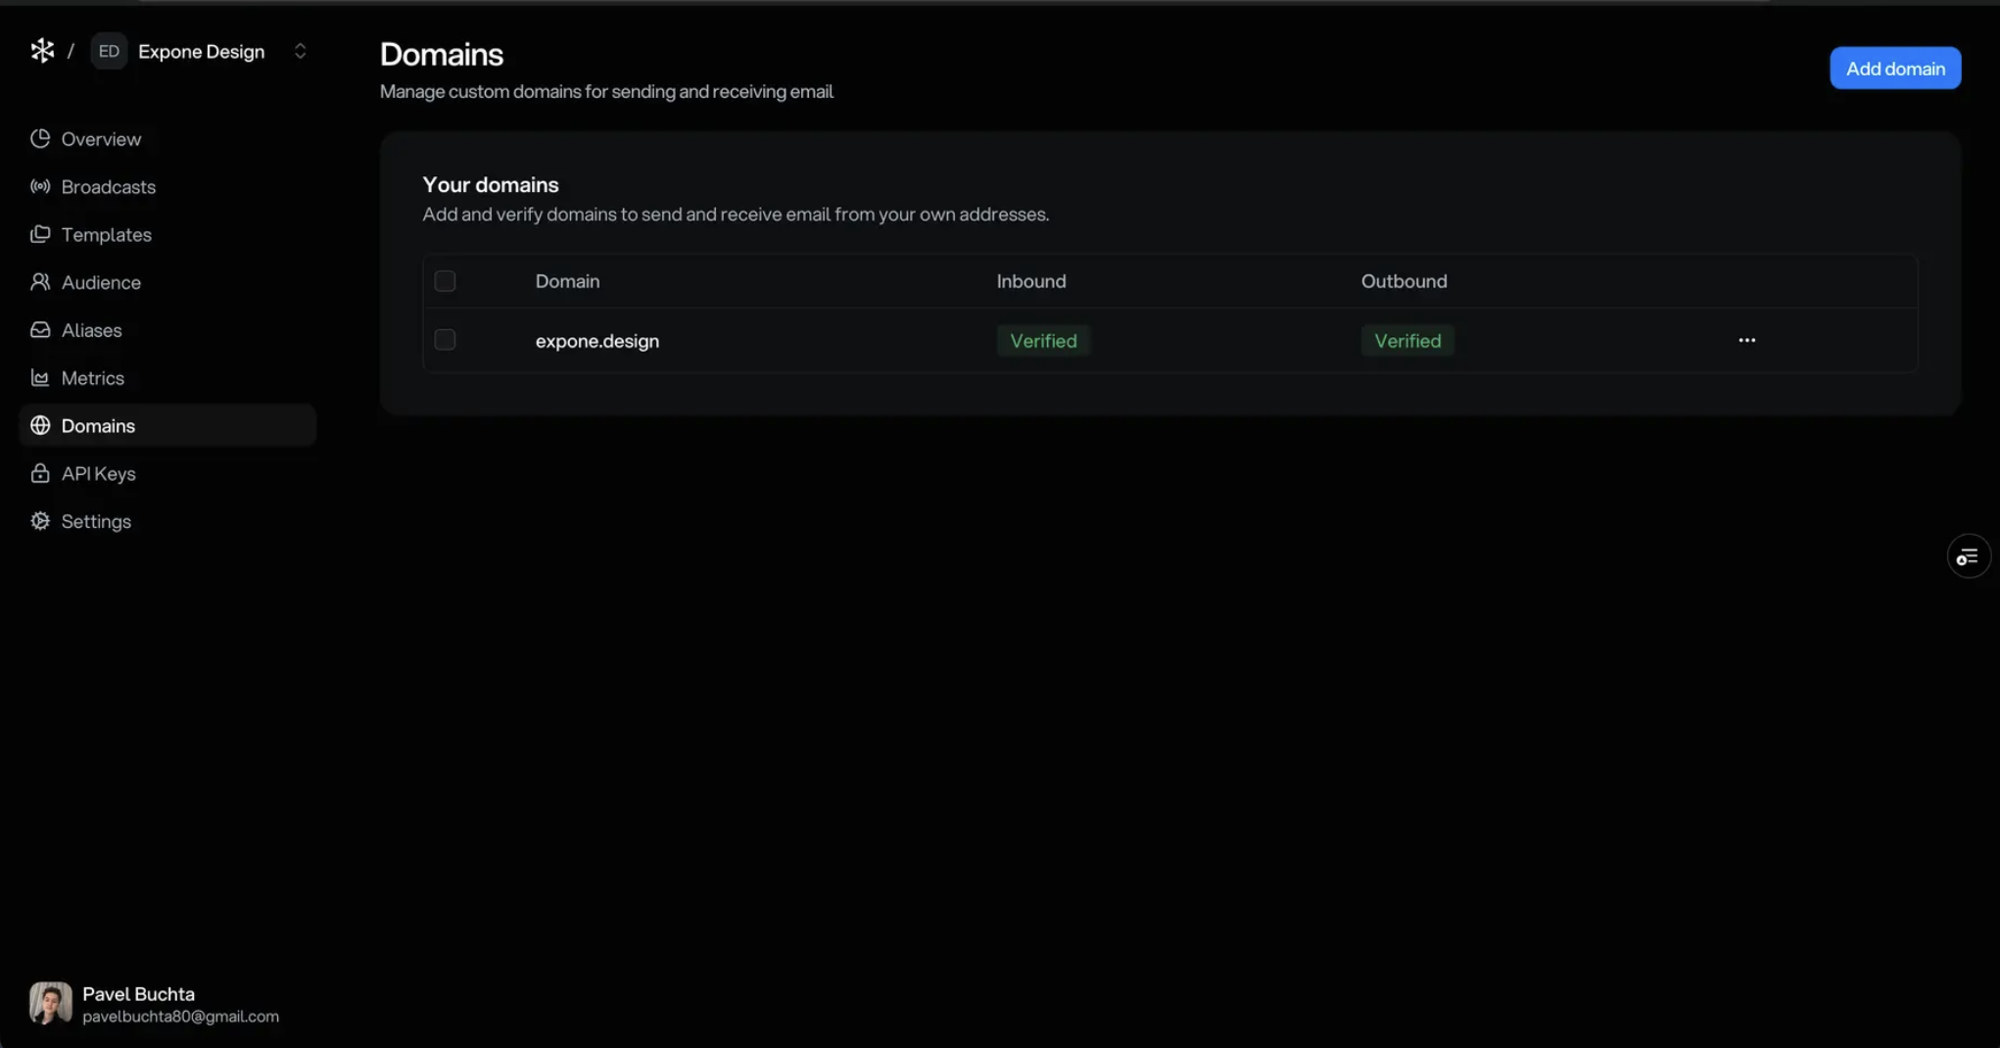The height and width of the screenshot is (1048, 2000).
Task: Open the expone.design domain entry
Action: point(597,341)
